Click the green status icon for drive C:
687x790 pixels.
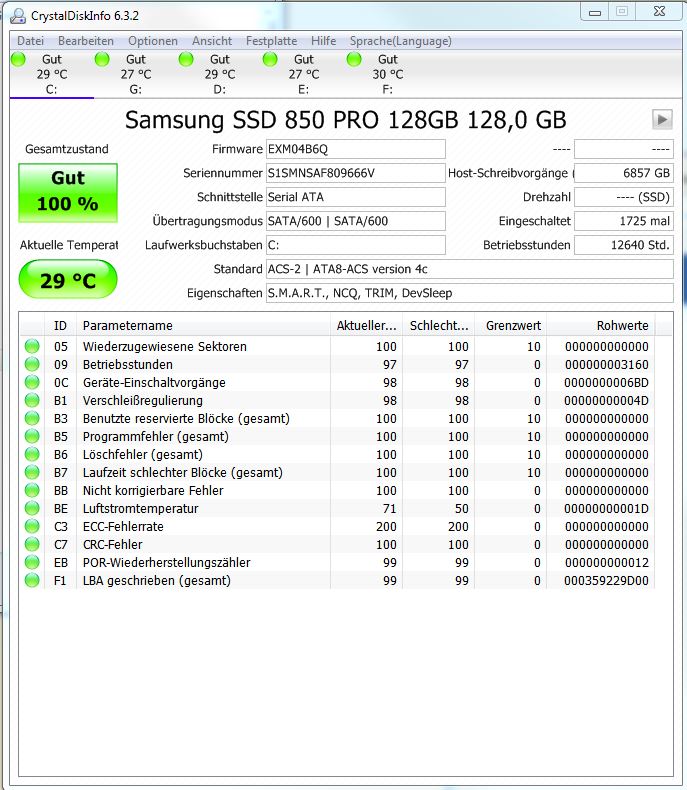18,59
